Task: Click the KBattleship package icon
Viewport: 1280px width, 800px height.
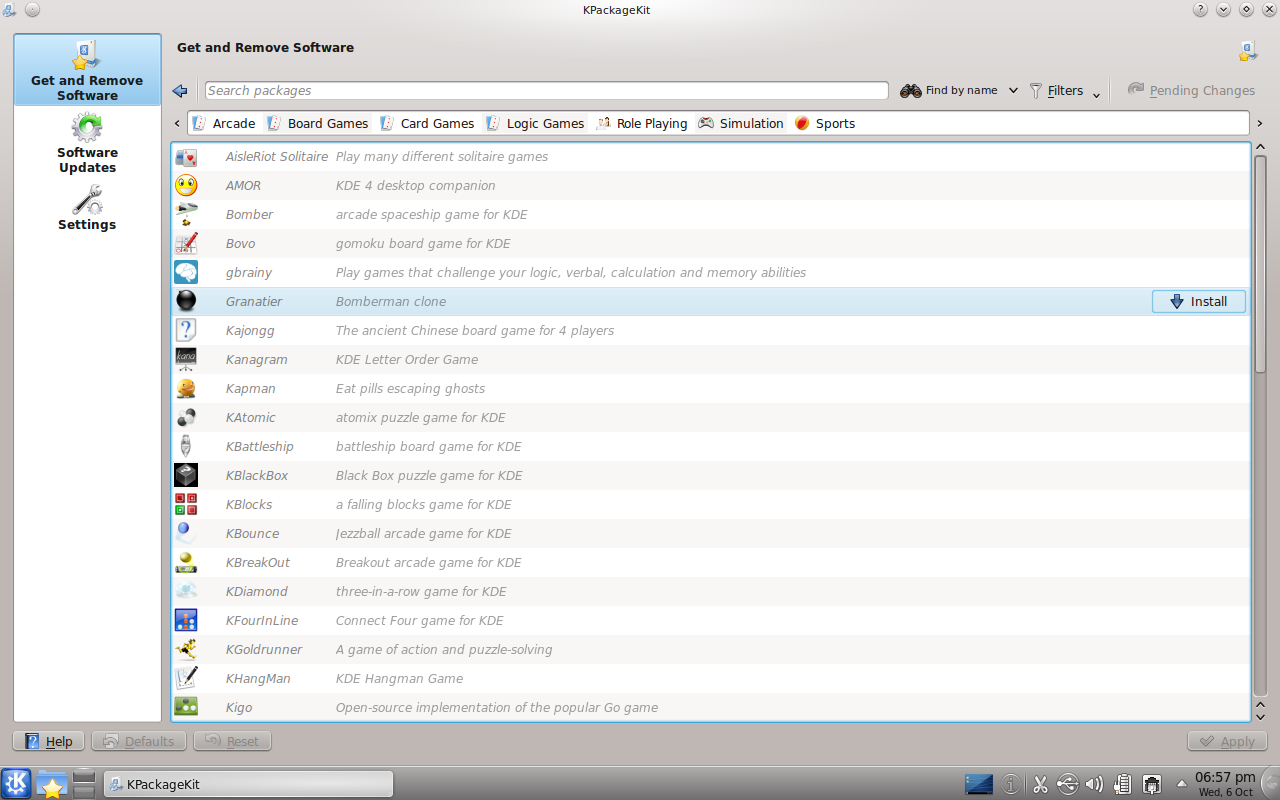Action: [x=186, y=447]
